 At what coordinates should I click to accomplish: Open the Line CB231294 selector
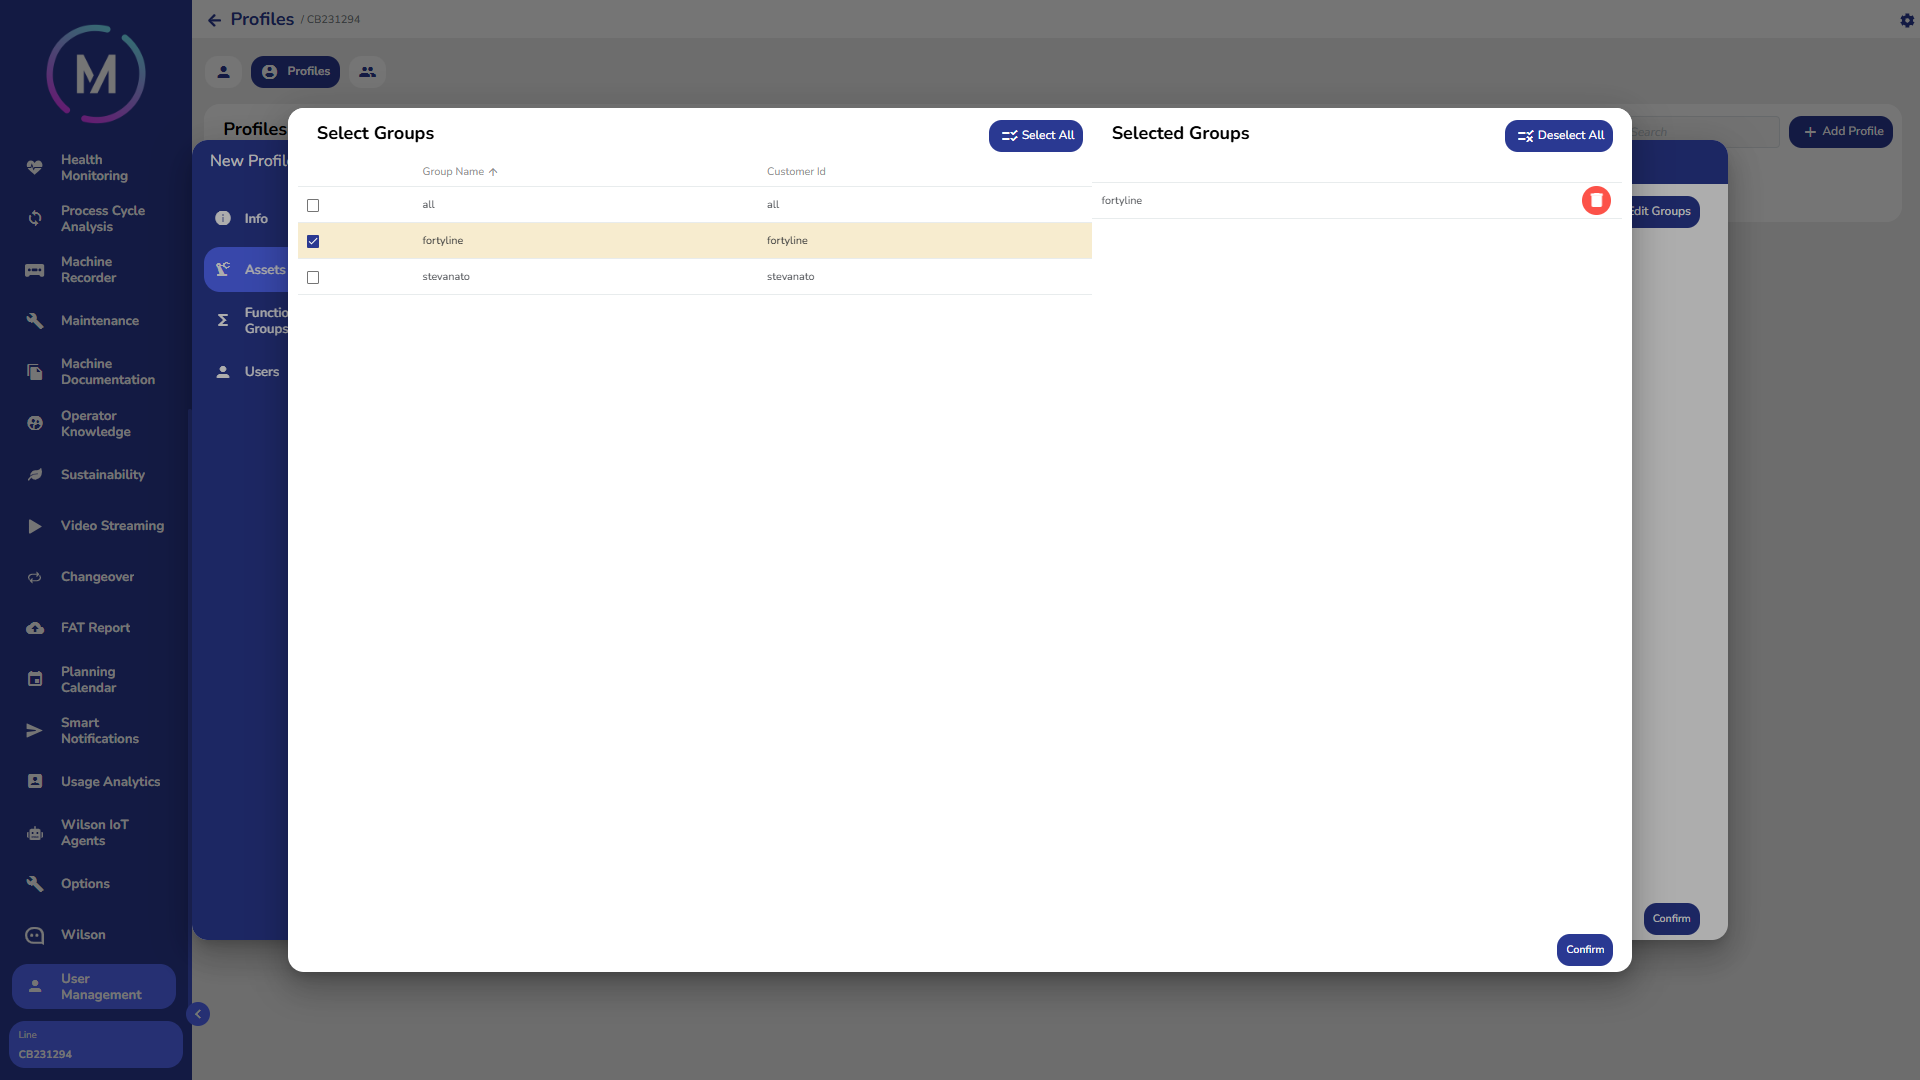pos(95,1045)
